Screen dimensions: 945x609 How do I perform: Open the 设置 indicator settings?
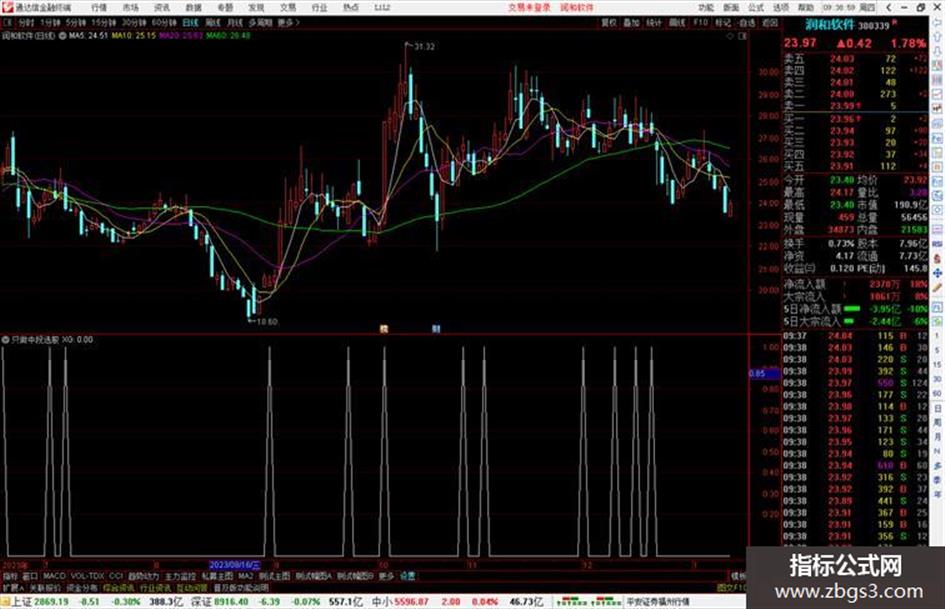click(407, 576)
